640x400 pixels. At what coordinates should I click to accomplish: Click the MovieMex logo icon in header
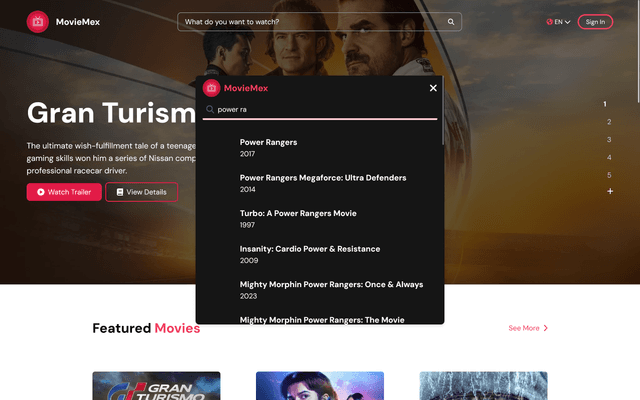click(x=38, y=22)
